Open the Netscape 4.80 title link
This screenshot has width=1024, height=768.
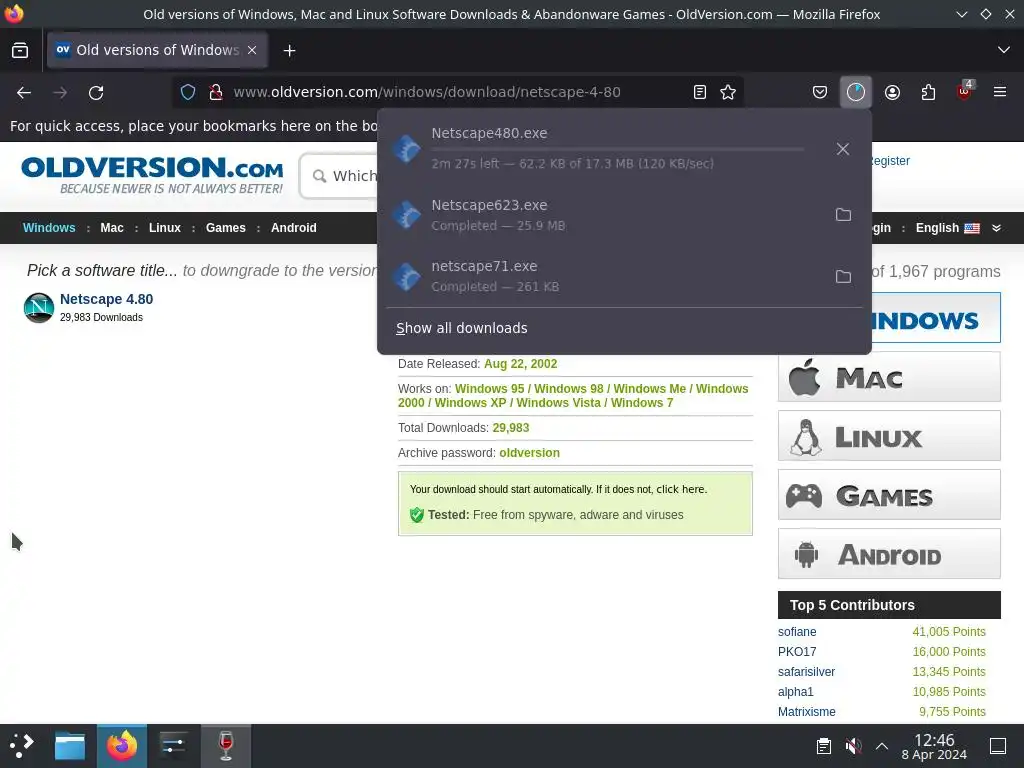tap(106, 299)
